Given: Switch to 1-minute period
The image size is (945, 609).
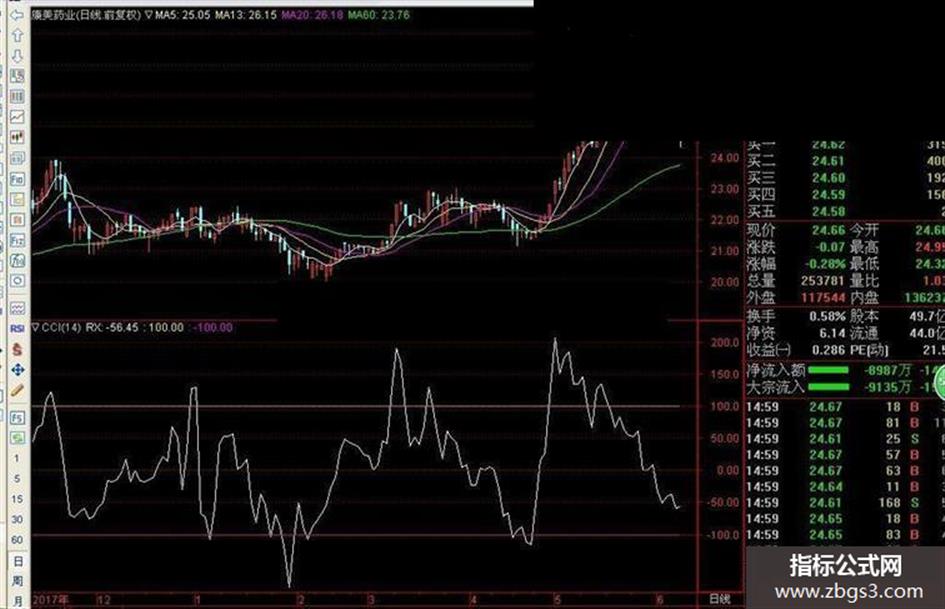Looking at the screenshot, I should pyautogui.click(x=16, y=458).
